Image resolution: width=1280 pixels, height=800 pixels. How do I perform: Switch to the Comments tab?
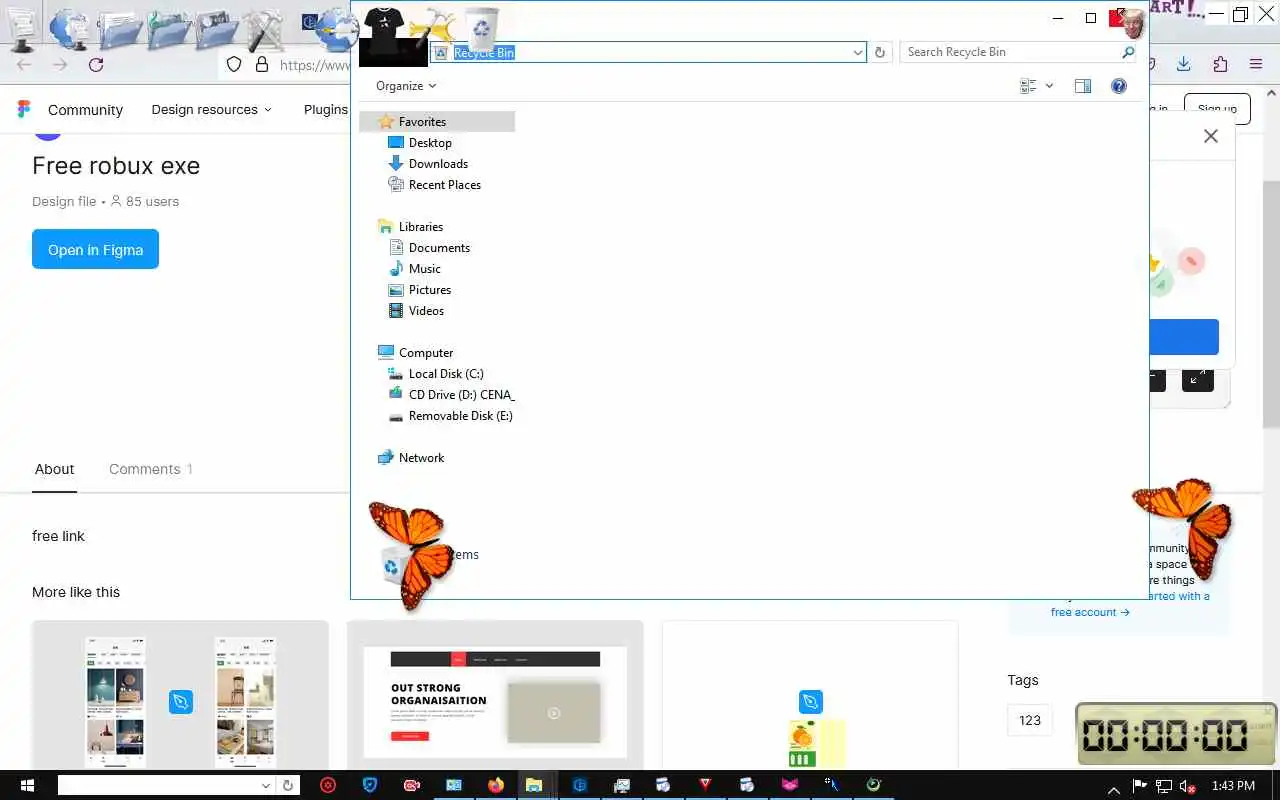pyautogui.click(x=151, y=469)
